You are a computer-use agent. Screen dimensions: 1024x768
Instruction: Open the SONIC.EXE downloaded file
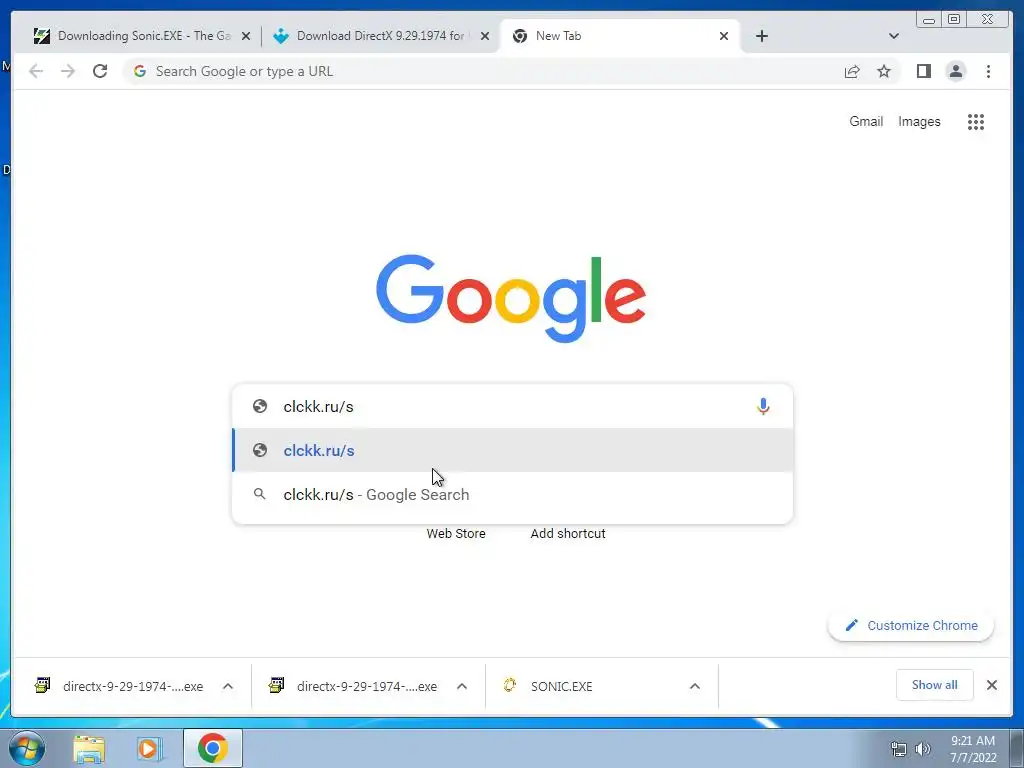coord(562,686)
